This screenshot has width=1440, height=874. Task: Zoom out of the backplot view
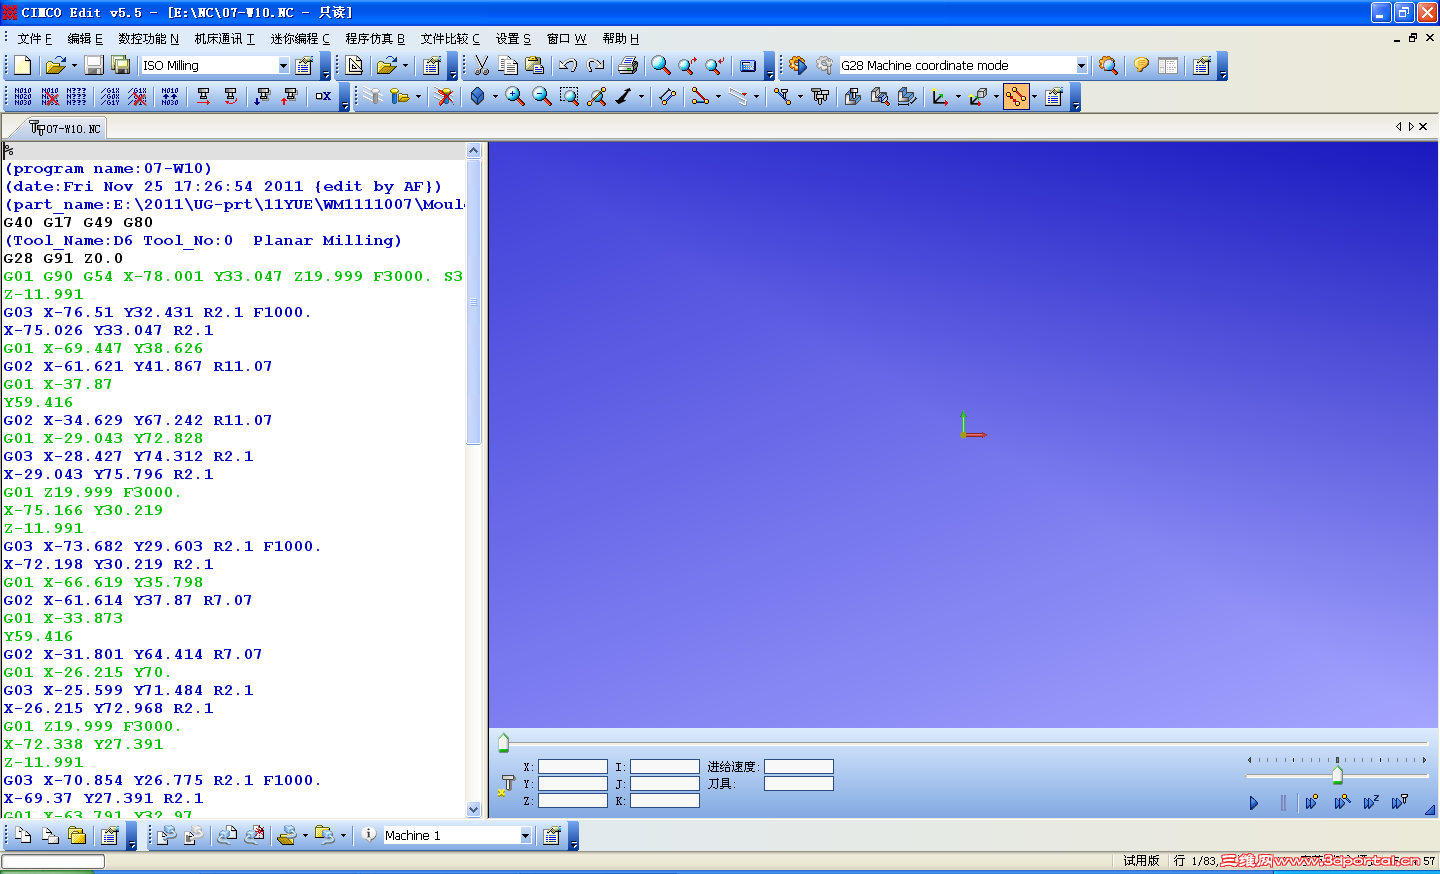pyautogui.click(x=542, y=97)
